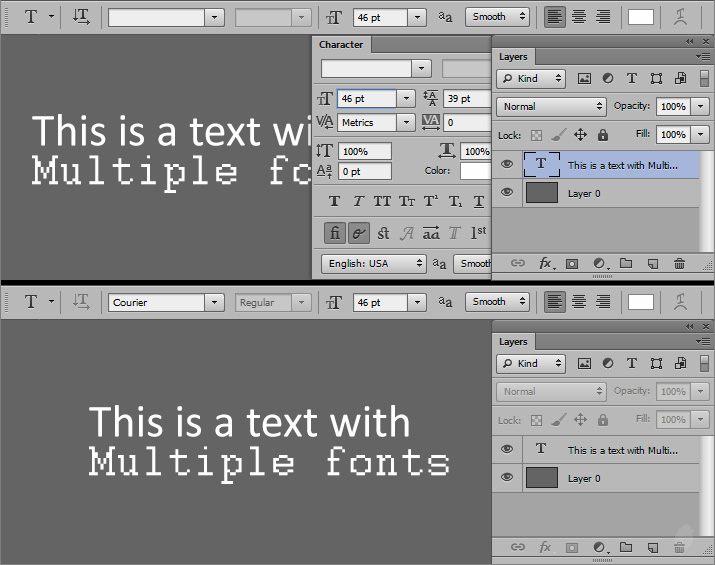
Task: Hide the highlighted text layer via its eye
Action: click(508, 165)
